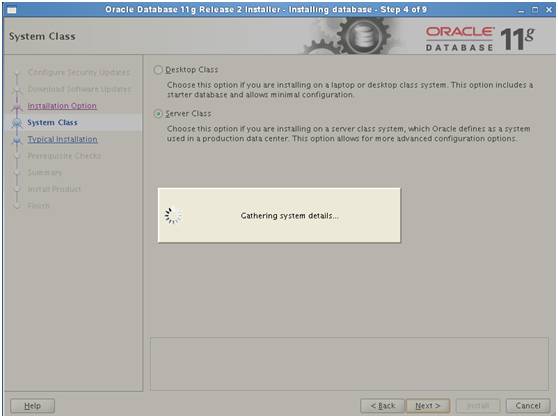Click the System Class page heading
Viewport: 558px width, 418px height.
[x=42, y=36]
